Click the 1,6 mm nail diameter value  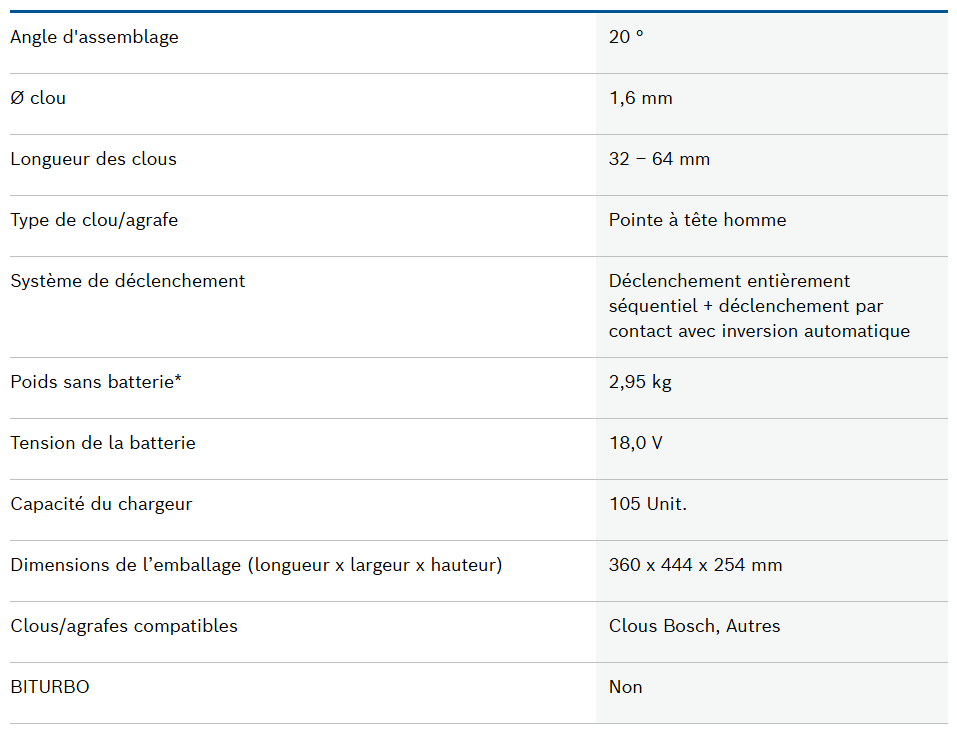640,99
